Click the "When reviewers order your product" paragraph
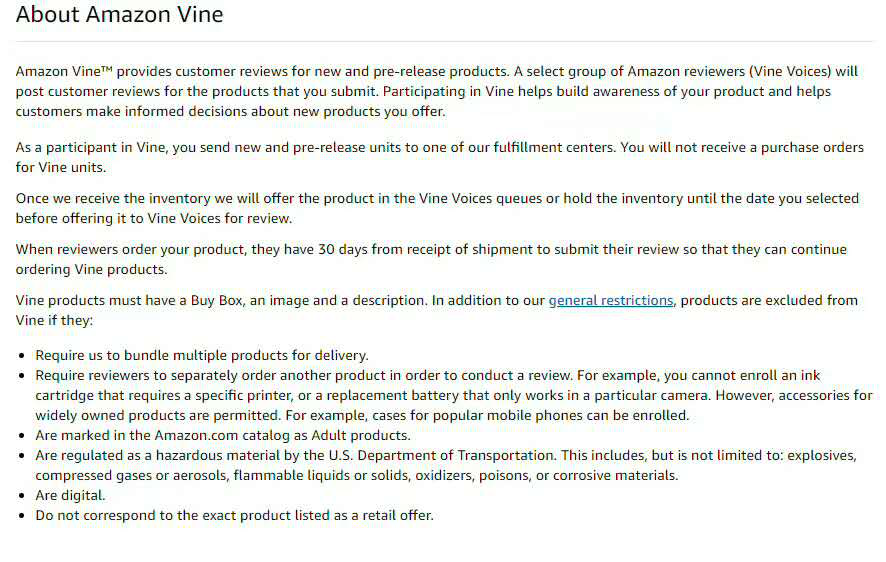The height and width of the screenshot is (562, 886). point(431,259)
